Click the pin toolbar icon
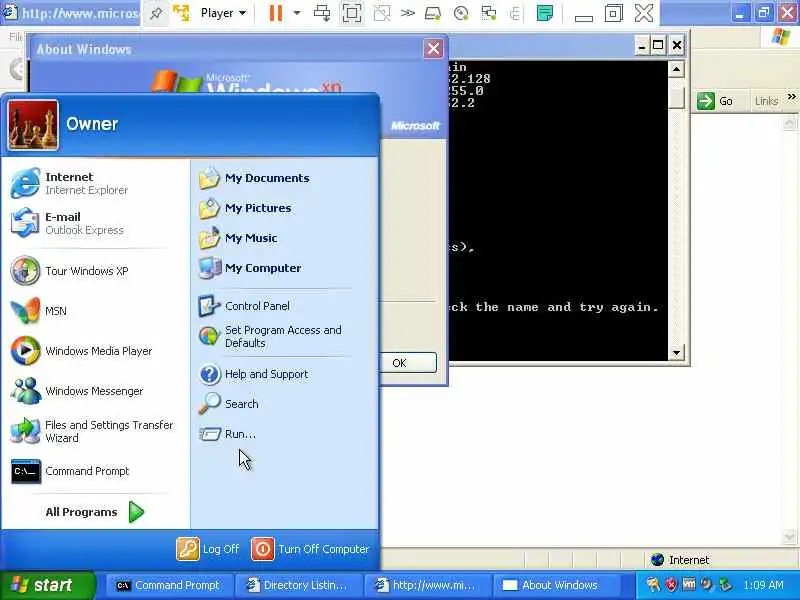The width and height of the screenshot is (800, 600). pos(156,13)
